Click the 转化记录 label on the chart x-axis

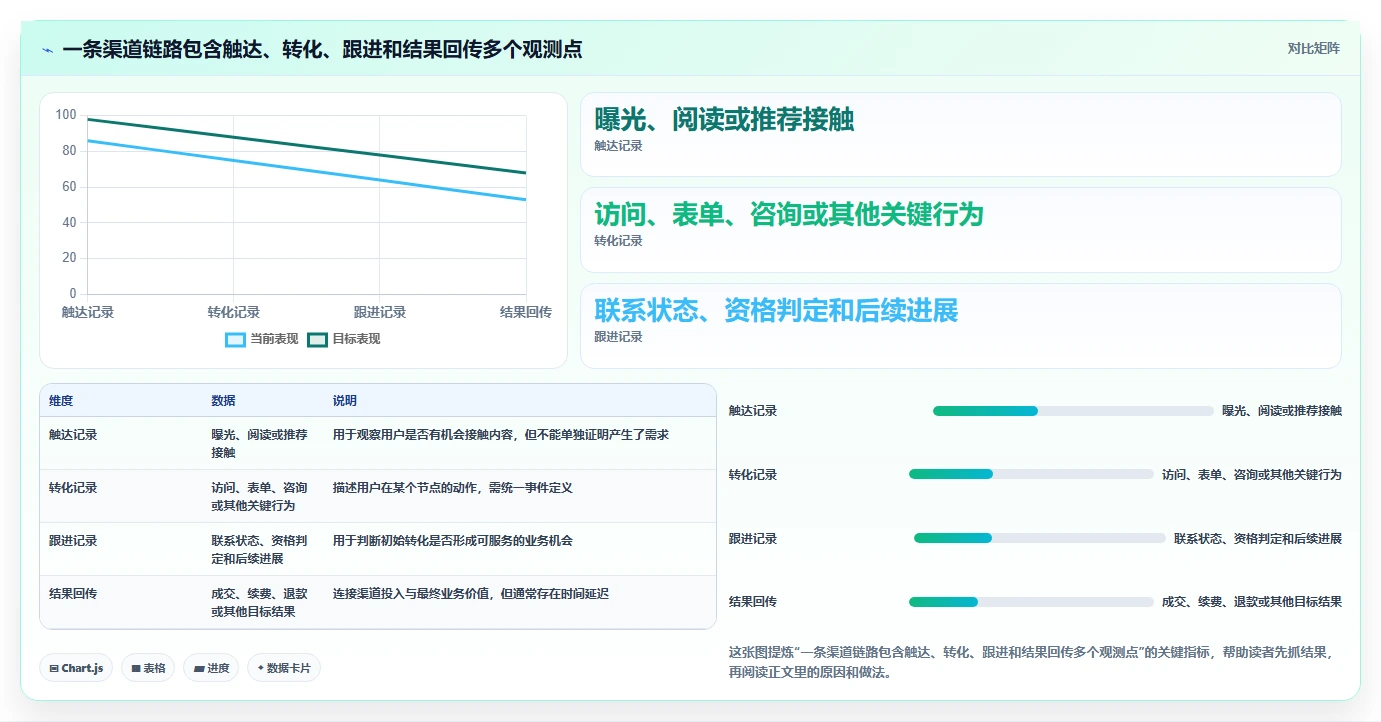pos(234,312)
